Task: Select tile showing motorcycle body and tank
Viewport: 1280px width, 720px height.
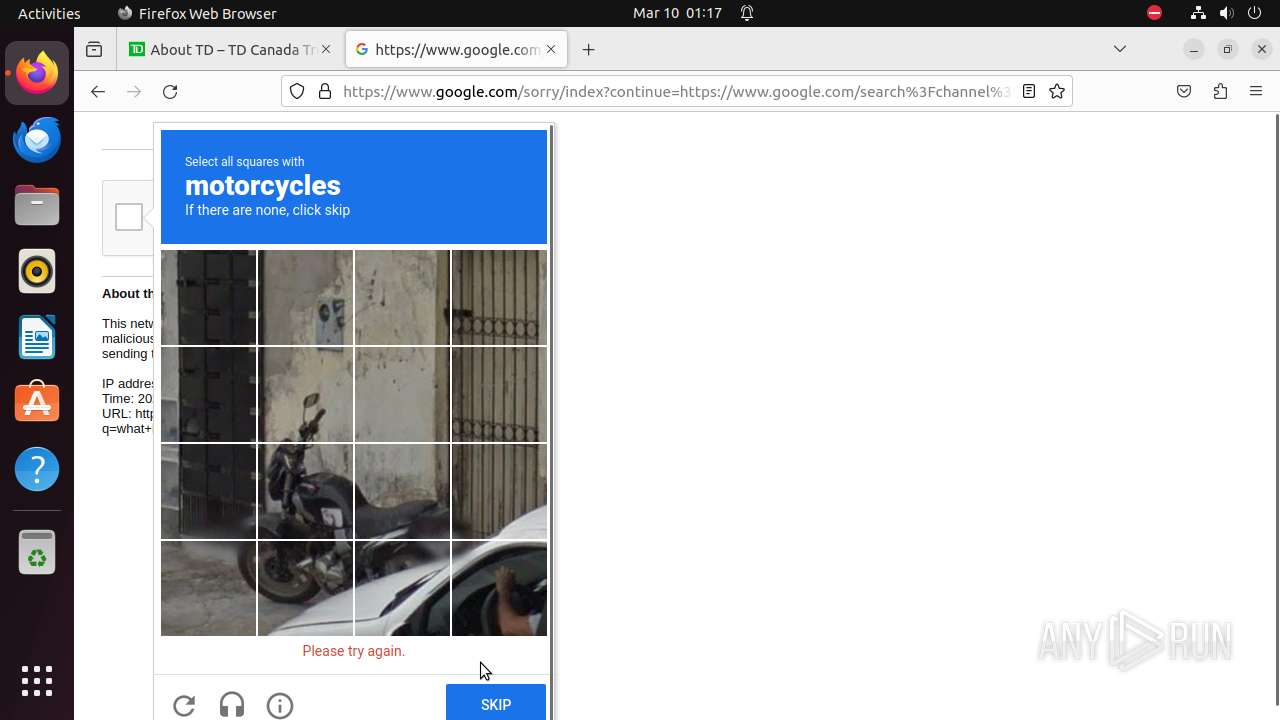Action: tap(305, 491)
